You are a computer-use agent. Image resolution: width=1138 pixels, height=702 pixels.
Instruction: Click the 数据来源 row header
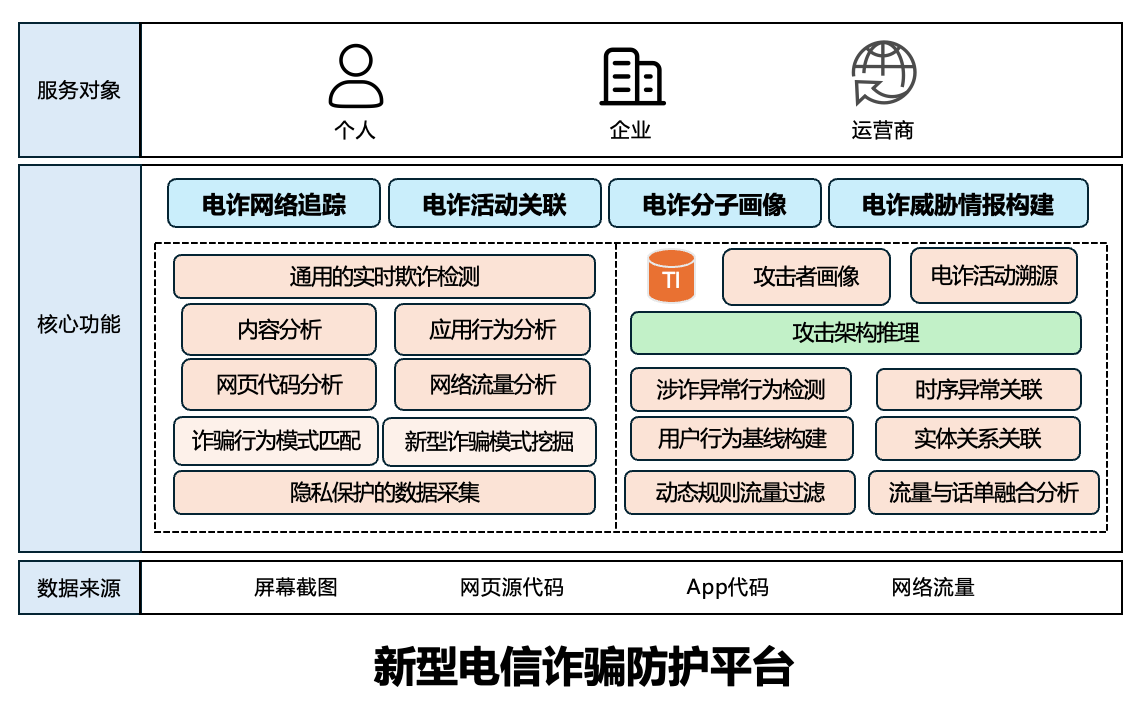click(x=79, y=587)
